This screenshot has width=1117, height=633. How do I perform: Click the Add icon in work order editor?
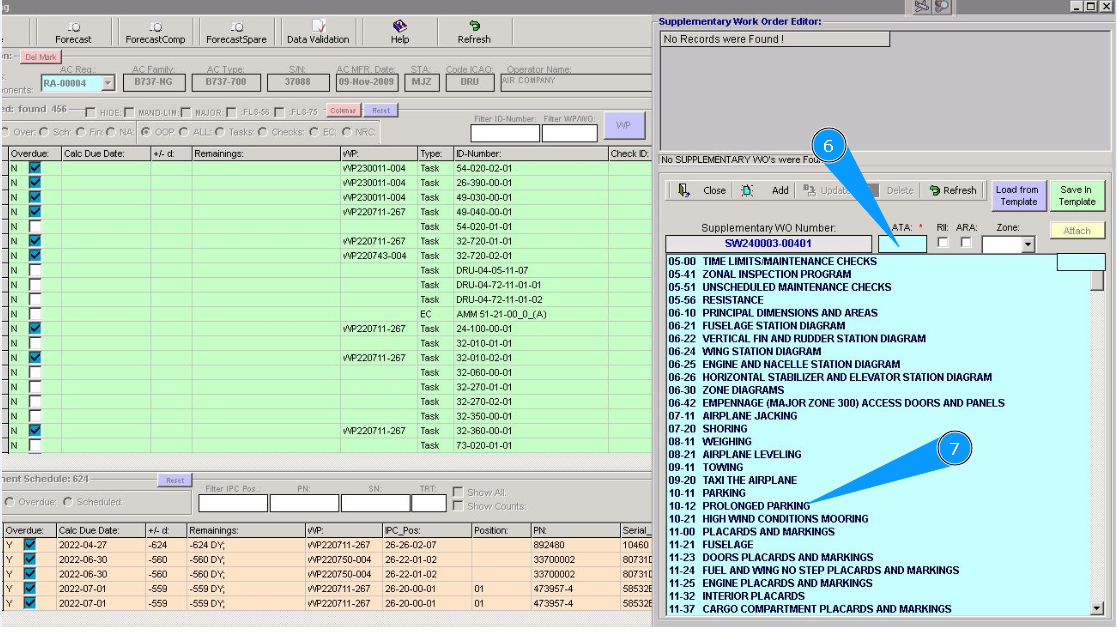point(747,190)
